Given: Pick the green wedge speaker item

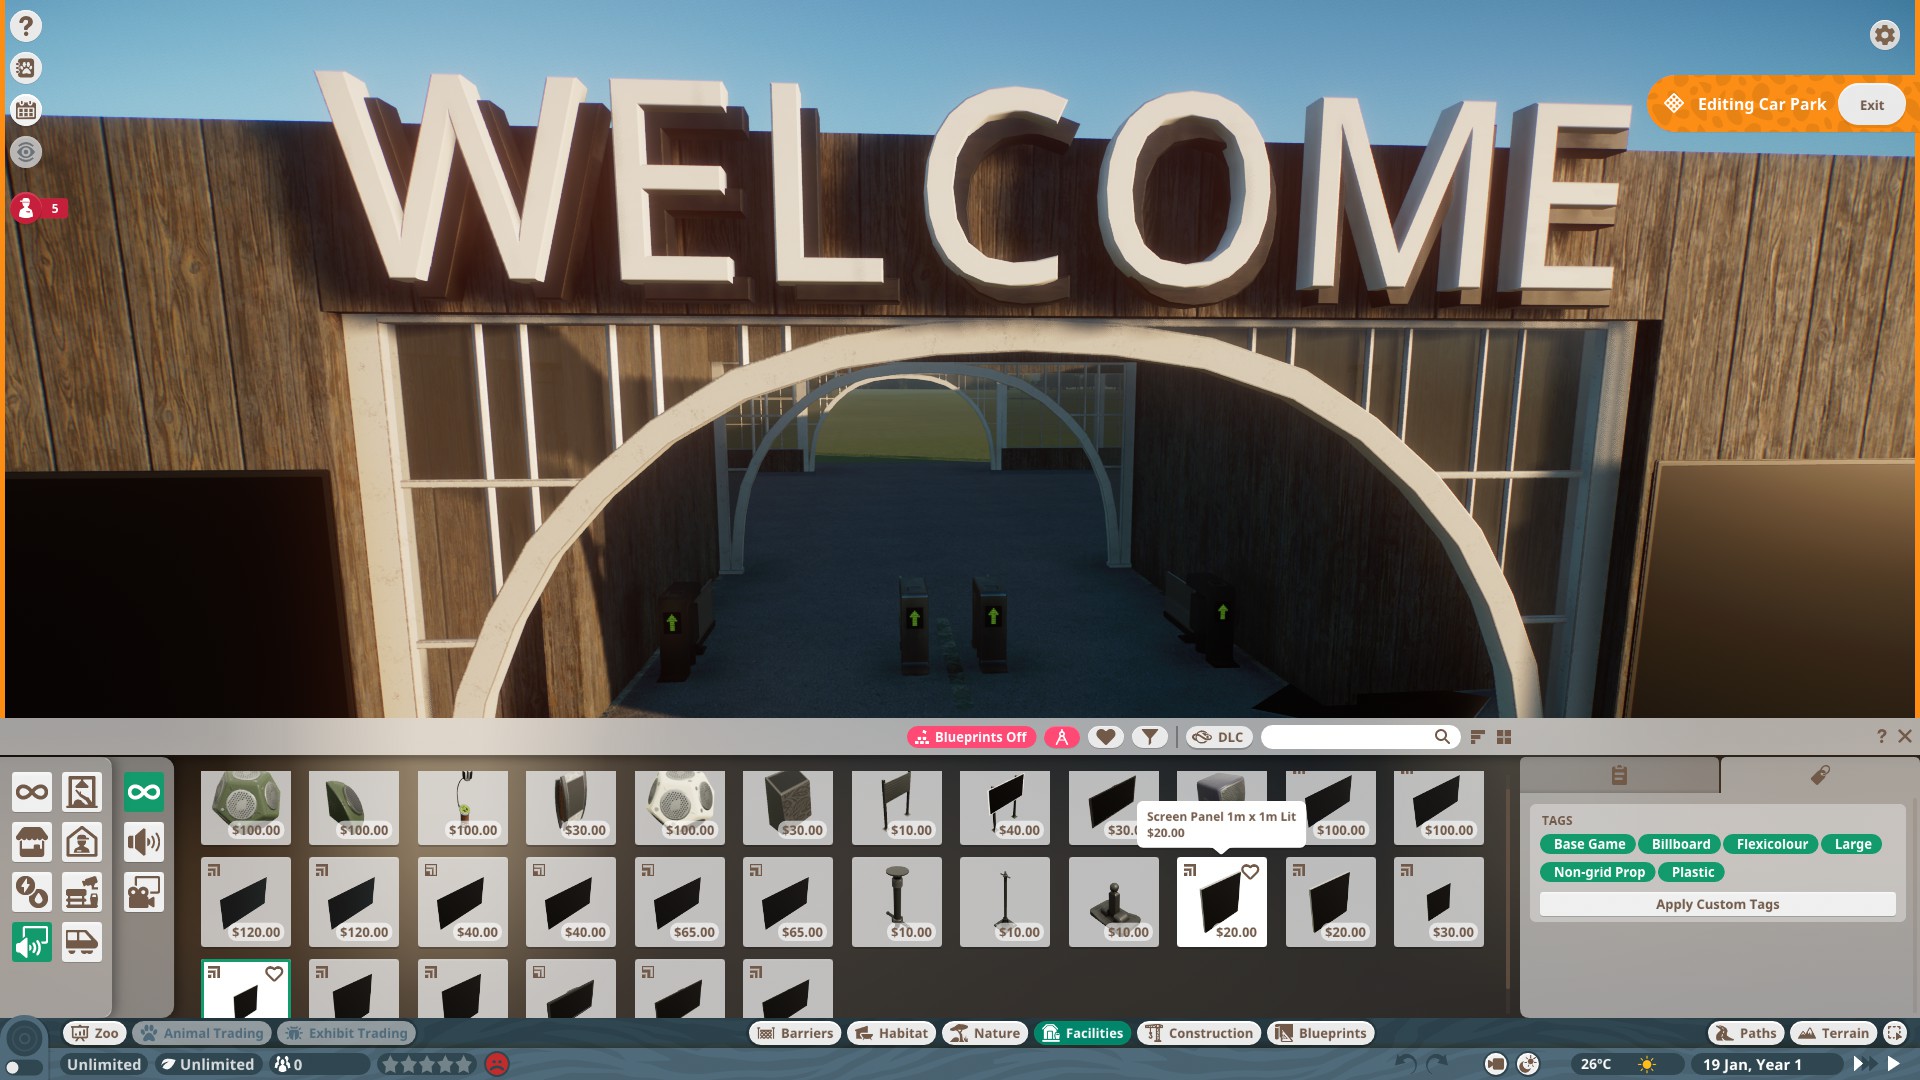Looking at the screenshot, I should pos(354,806).
